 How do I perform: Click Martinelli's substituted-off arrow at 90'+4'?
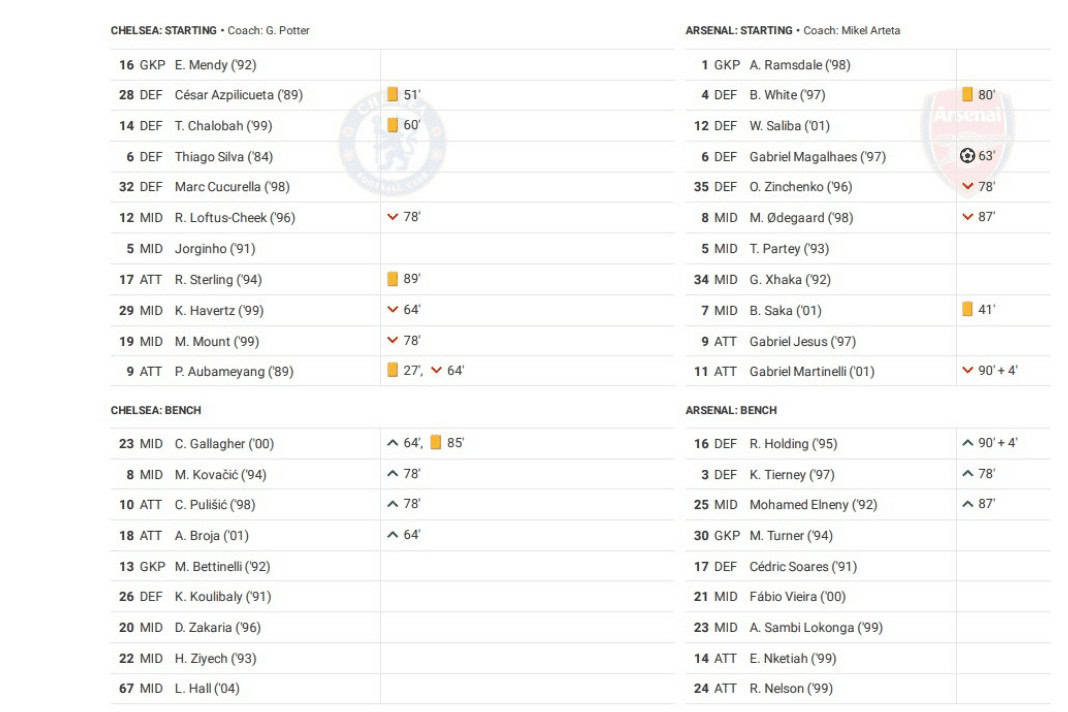tap(967, 371)
